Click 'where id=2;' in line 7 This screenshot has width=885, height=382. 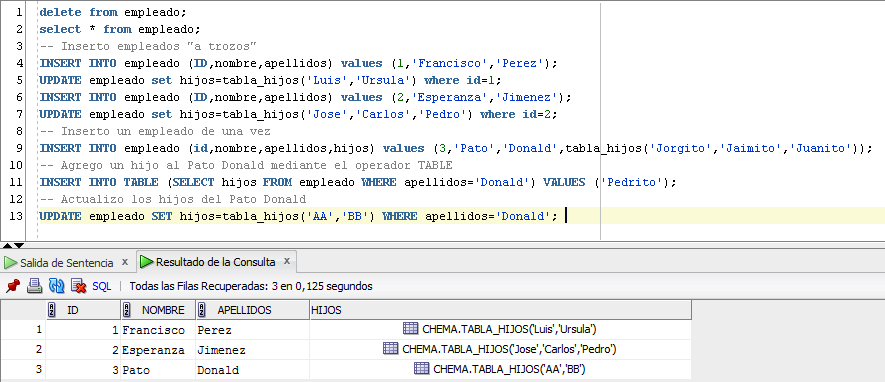point(519,114)
